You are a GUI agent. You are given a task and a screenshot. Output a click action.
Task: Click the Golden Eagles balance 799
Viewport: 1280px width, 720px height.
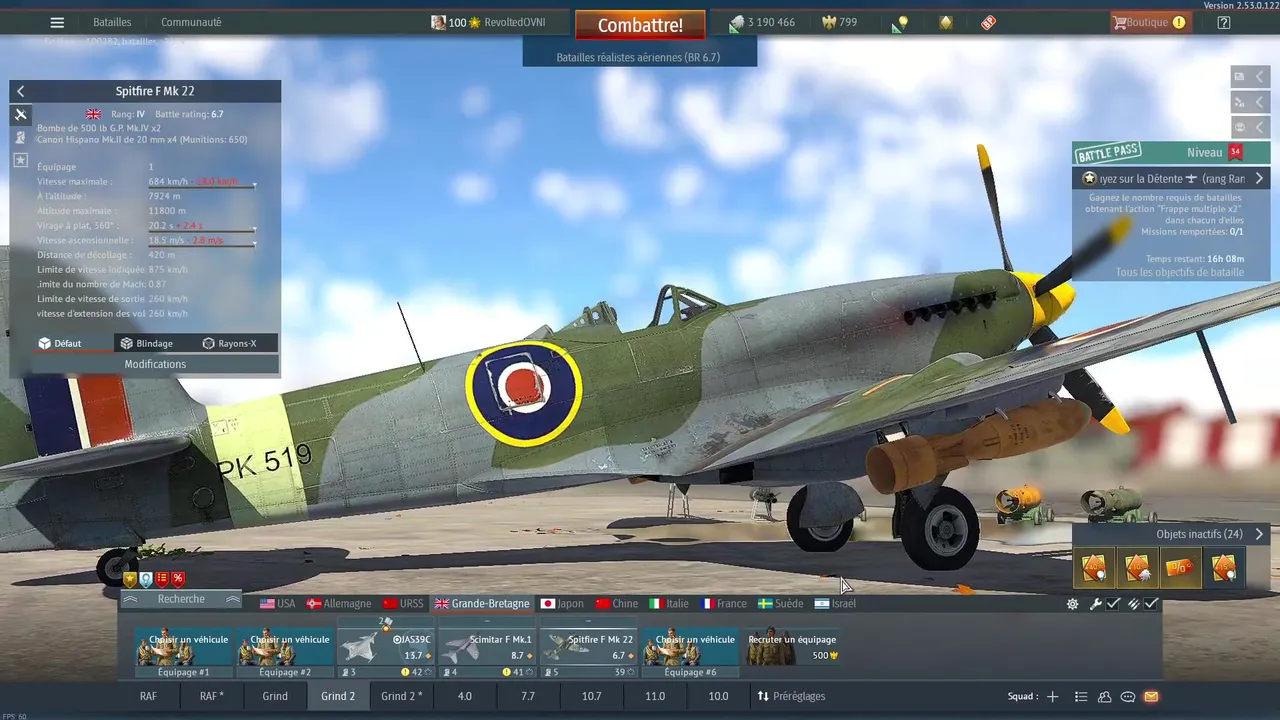[839, 22]
